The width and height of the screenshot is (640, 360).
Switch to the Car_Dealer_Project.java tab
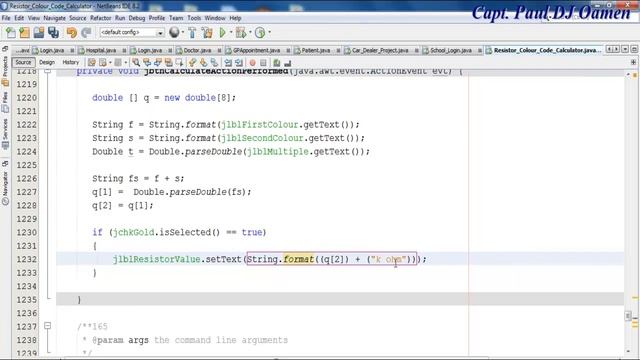pyautogui.click(x=380, y=50)
